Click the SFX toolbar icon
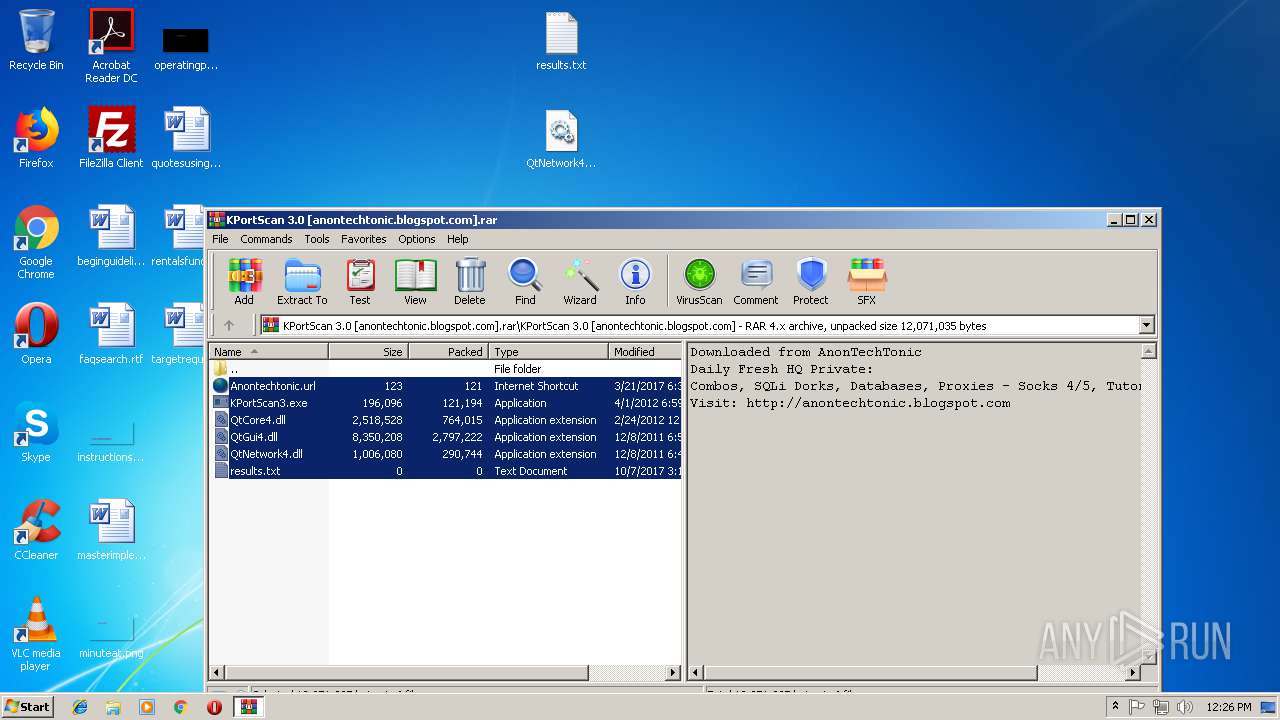 (866, 281)
